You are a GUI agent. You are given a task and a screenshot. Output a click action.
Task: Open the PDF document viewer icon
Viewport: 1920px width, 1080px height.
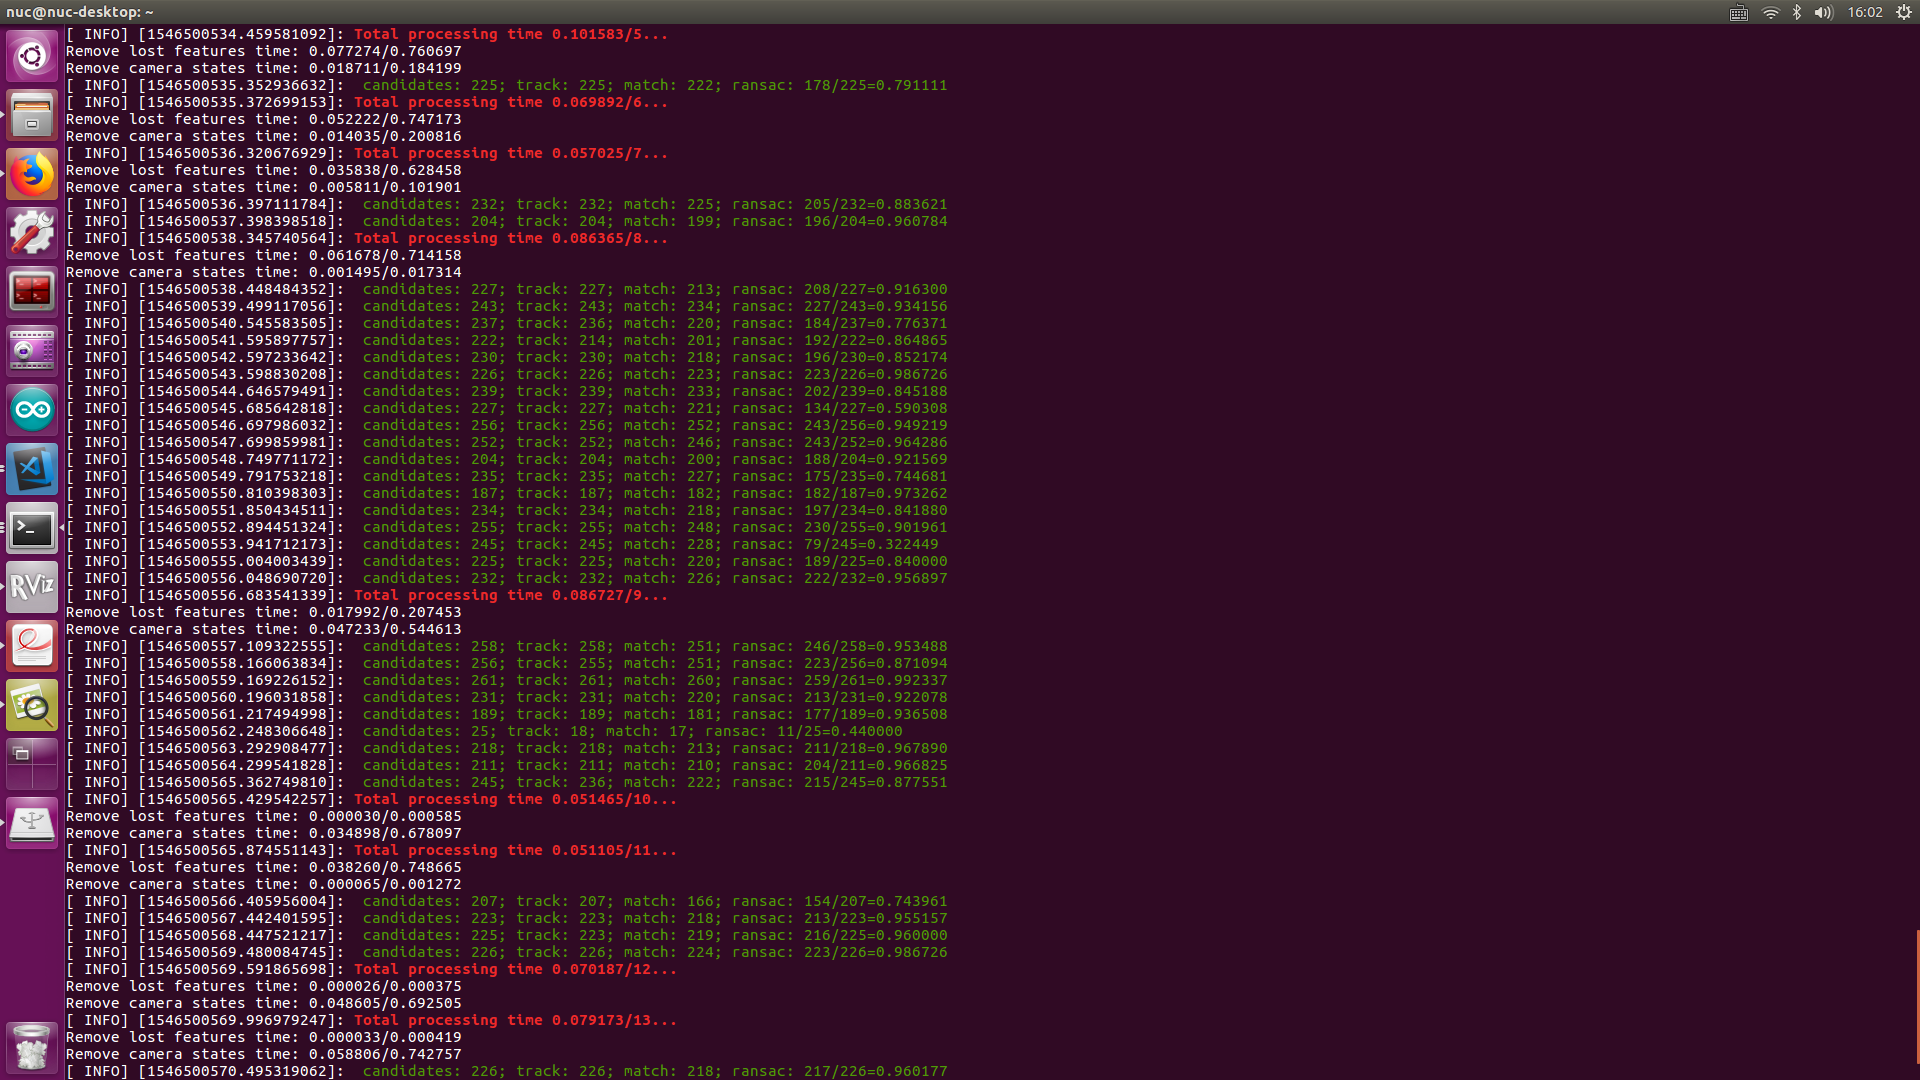point(32,646)
